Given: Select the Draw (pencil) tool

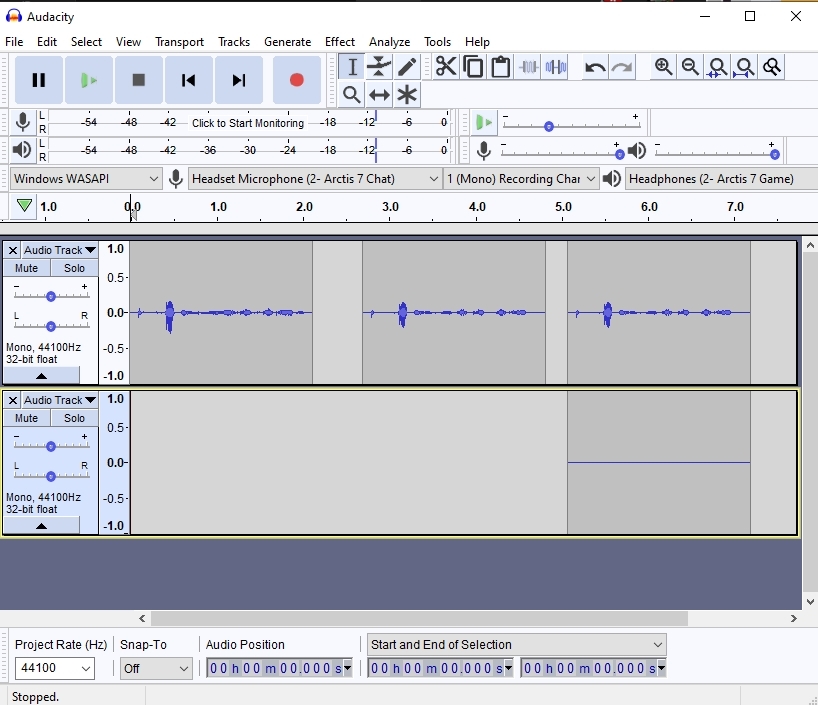Looking at the screenshot, I should pyautogui.click(x=406, y=67).
